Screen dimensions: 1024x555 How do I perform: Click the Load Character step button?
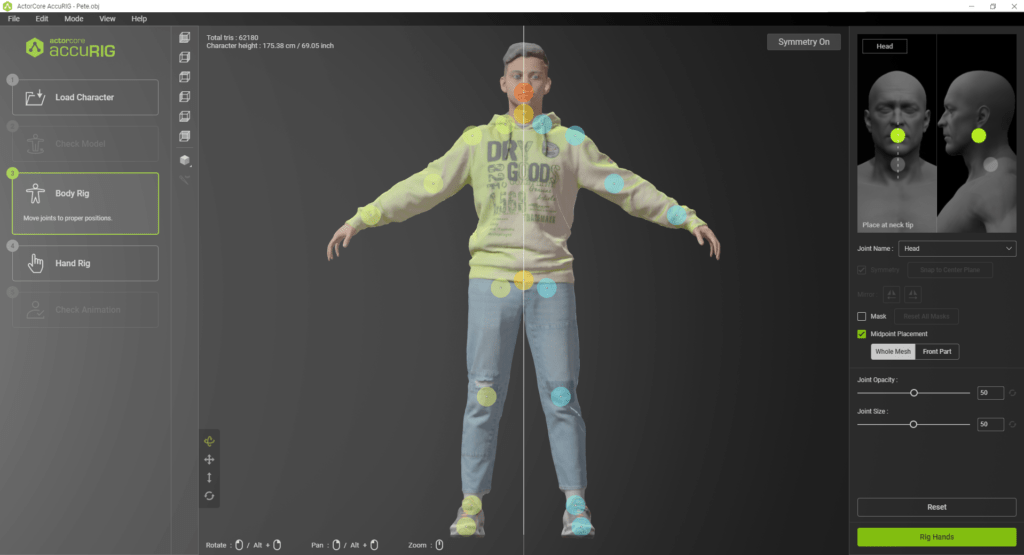point(86,97)
